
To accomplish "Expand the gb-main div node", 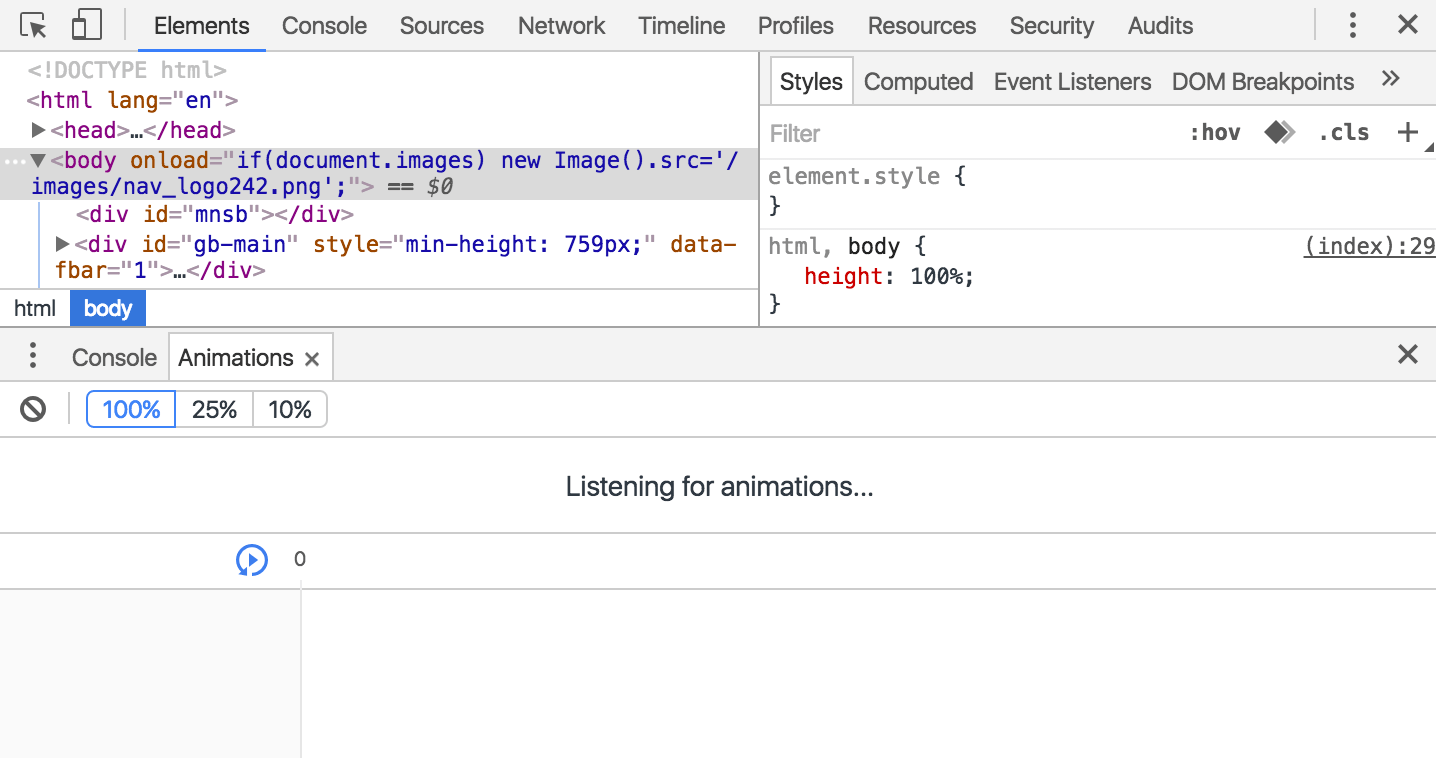I will coord(62,244).
